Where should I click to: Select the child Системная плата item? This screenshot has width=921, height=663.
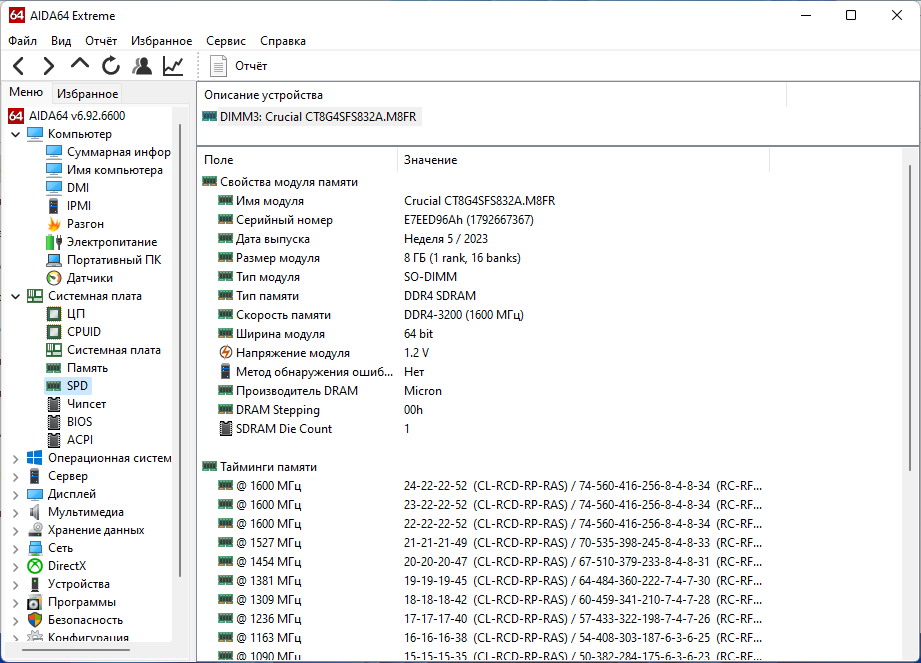tap(103, 350)
